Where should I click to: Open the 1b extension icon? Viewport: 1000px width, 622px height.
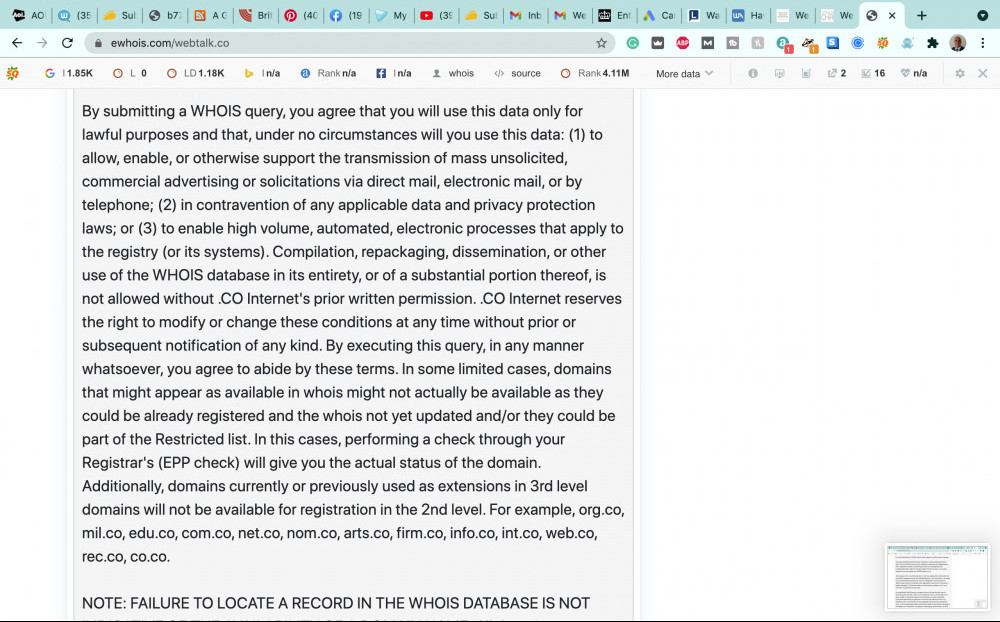(x=733, y=43)
